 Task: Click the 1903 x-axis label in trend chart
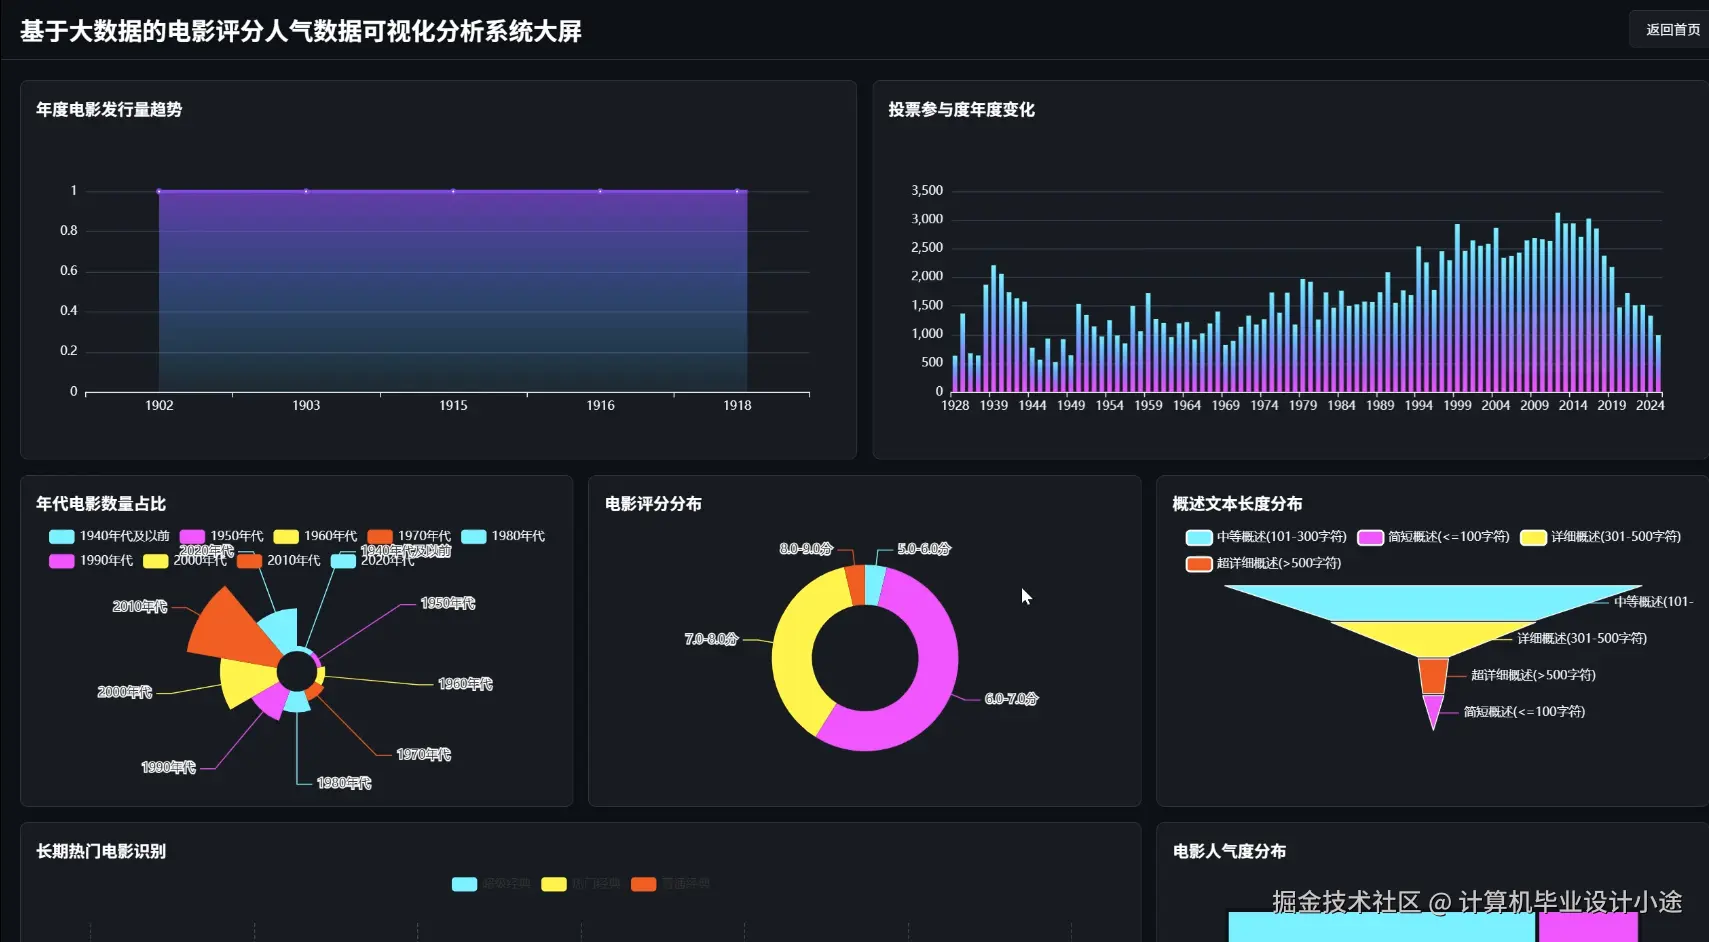tap(306, 405)
